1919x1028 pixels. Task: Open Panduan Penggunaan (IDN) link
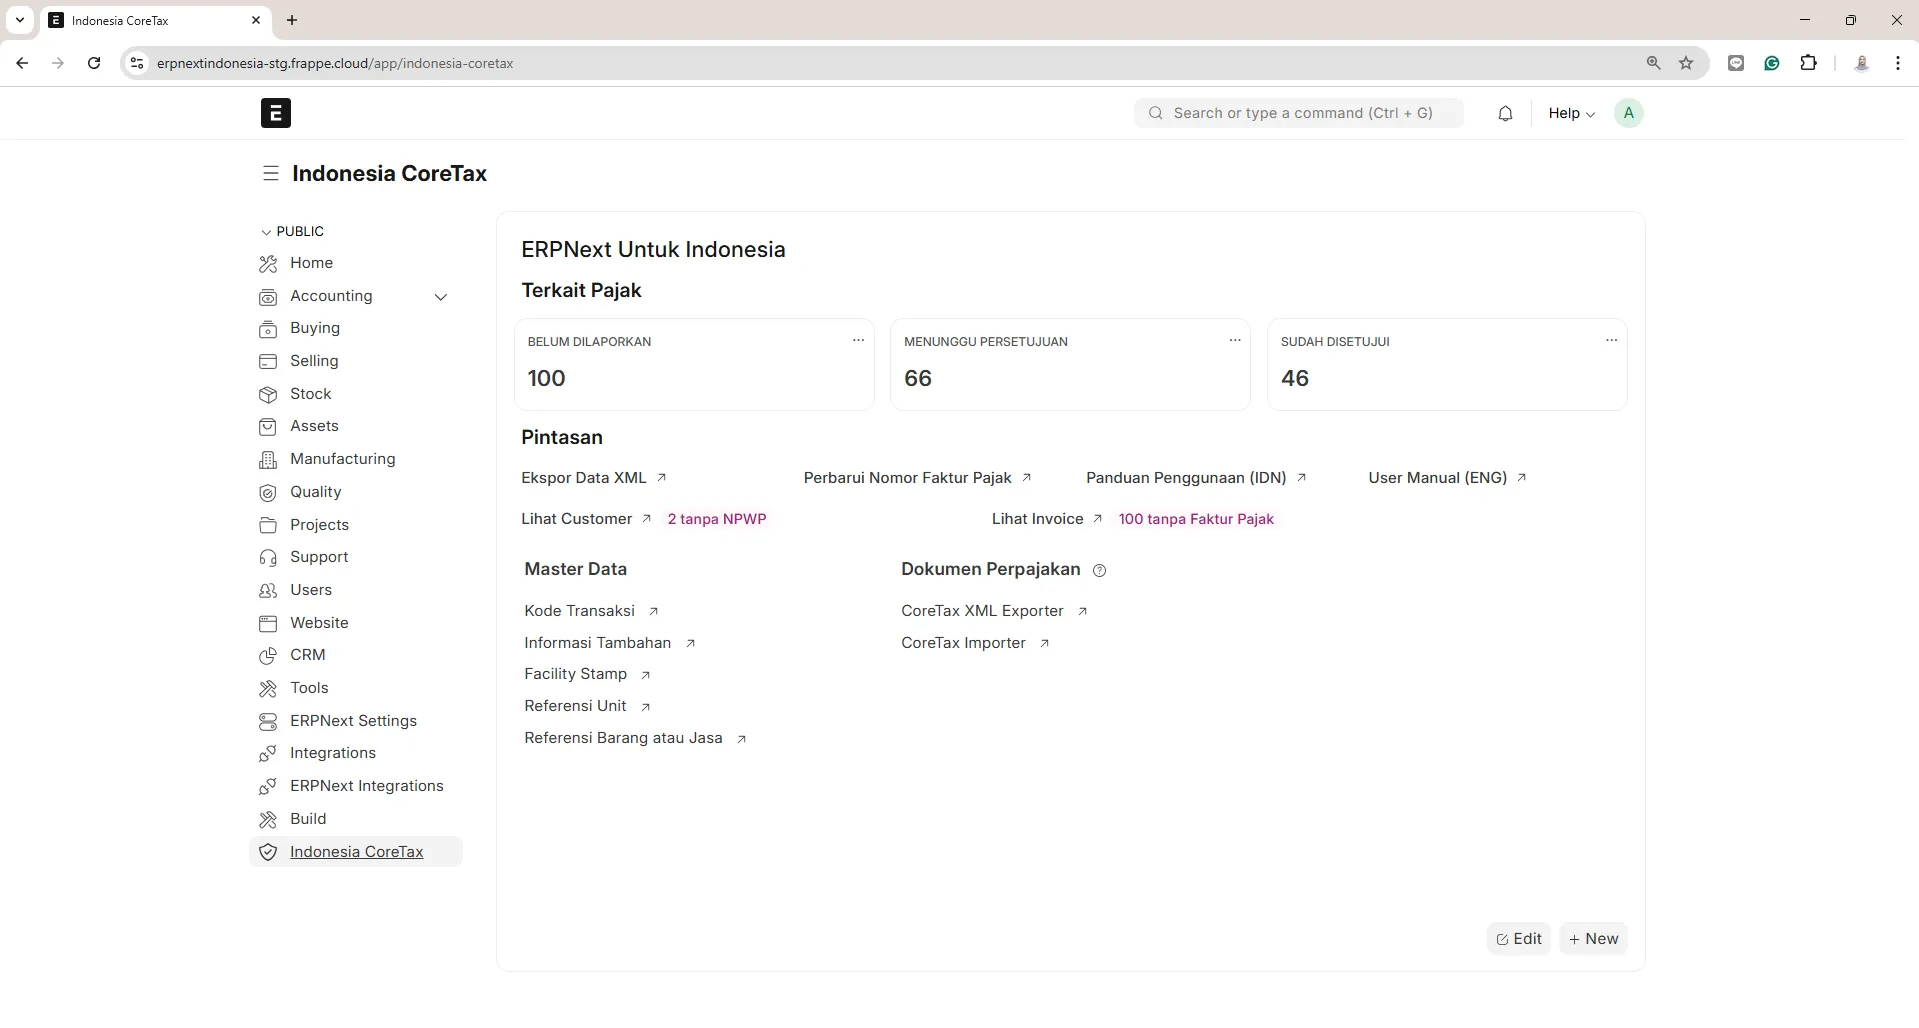[1197, 478]
